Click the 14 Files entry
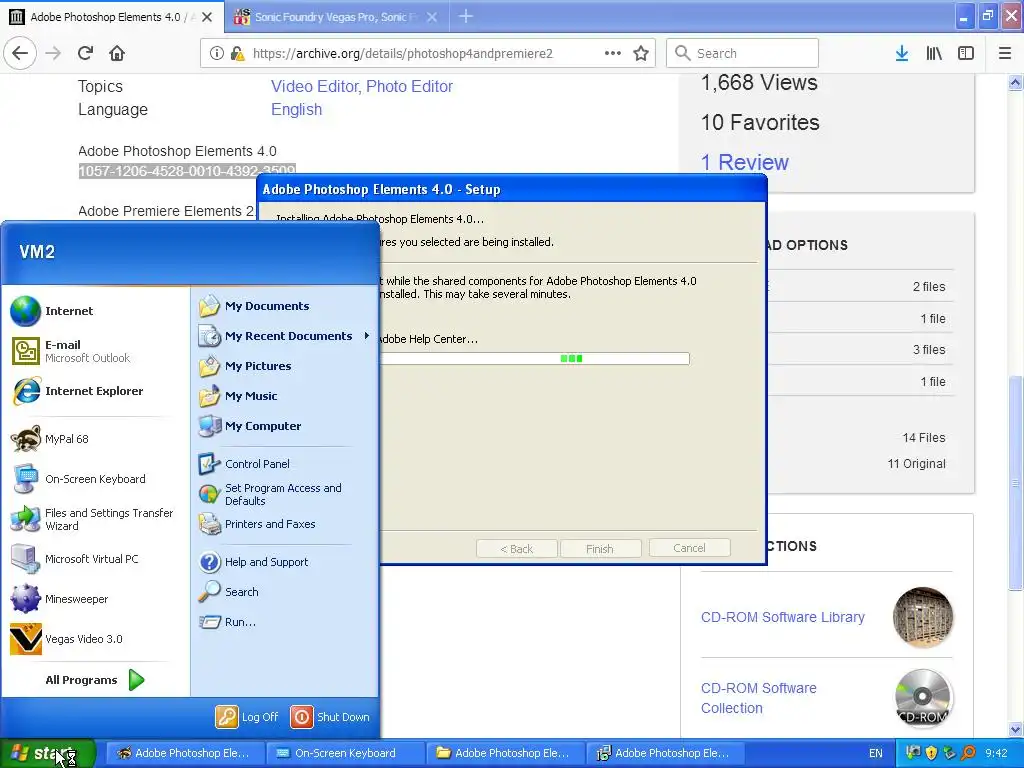This screenshot has width=1024, height=768. tap(923, 438)
